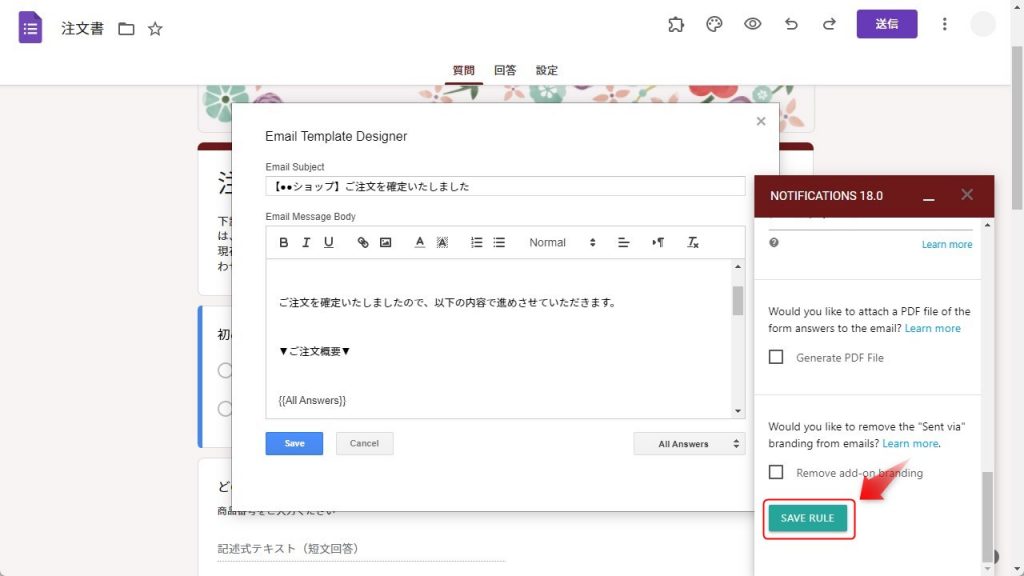Click the 送信 send button
This screenshot has width=1024, height=576.
(x=887, y=24)
